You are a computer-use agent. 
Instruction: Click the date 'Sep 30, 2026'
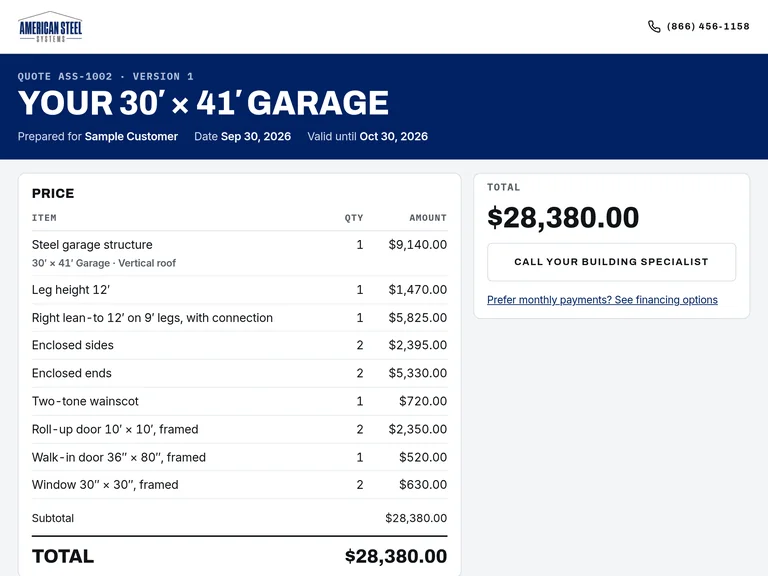tap(256, 137)
